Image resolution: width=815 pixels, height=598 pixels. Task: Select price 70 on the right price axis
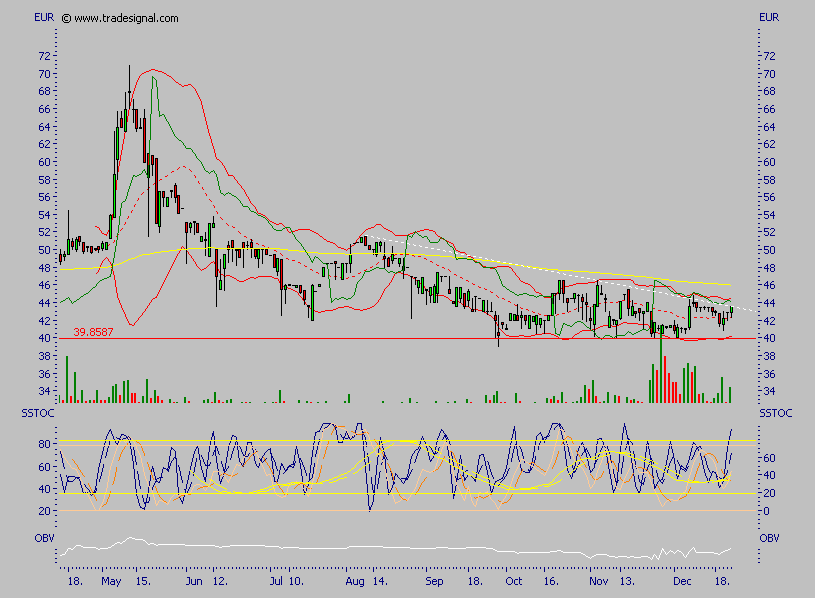[769, 74]
